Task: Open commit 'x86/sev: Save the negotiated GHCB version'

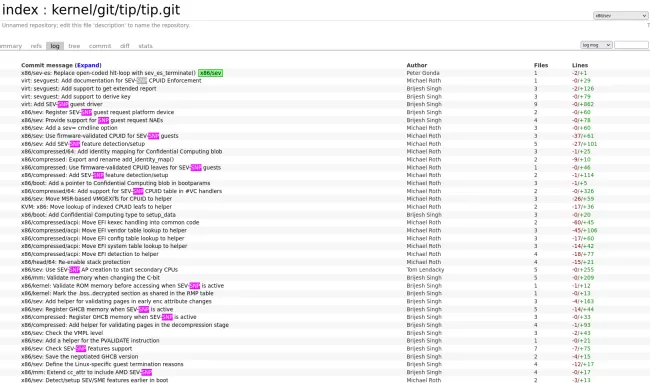Action: coord(80,356)
